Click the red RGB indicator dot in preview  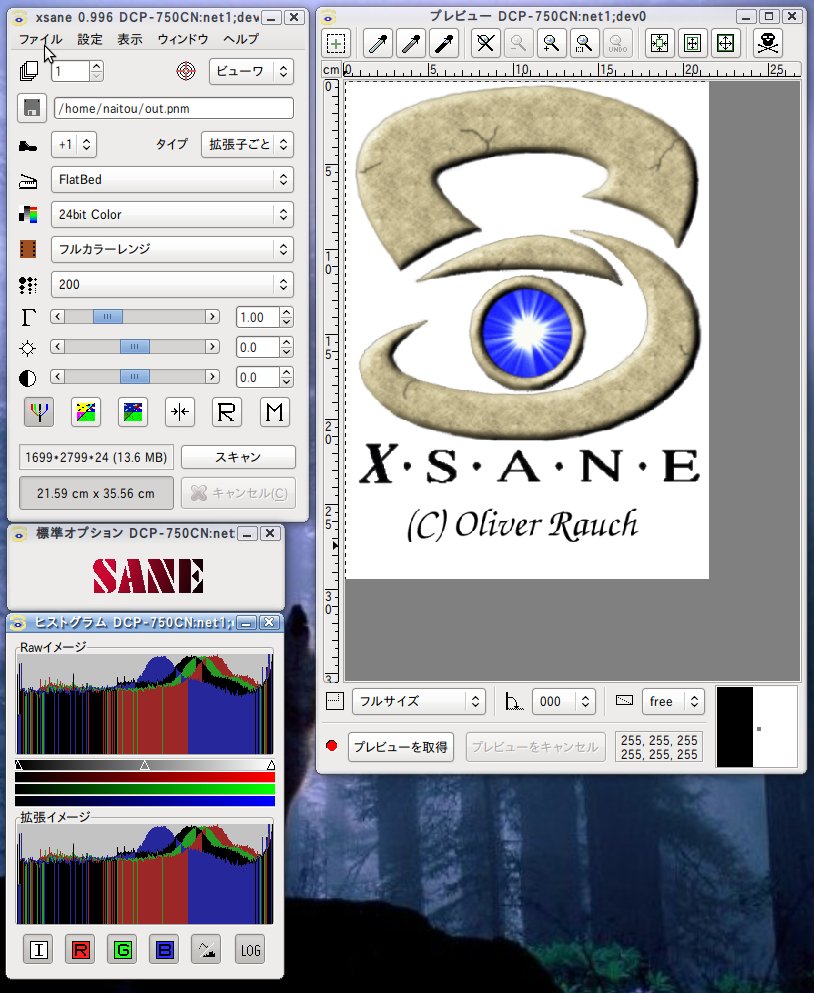coord(332,746)
